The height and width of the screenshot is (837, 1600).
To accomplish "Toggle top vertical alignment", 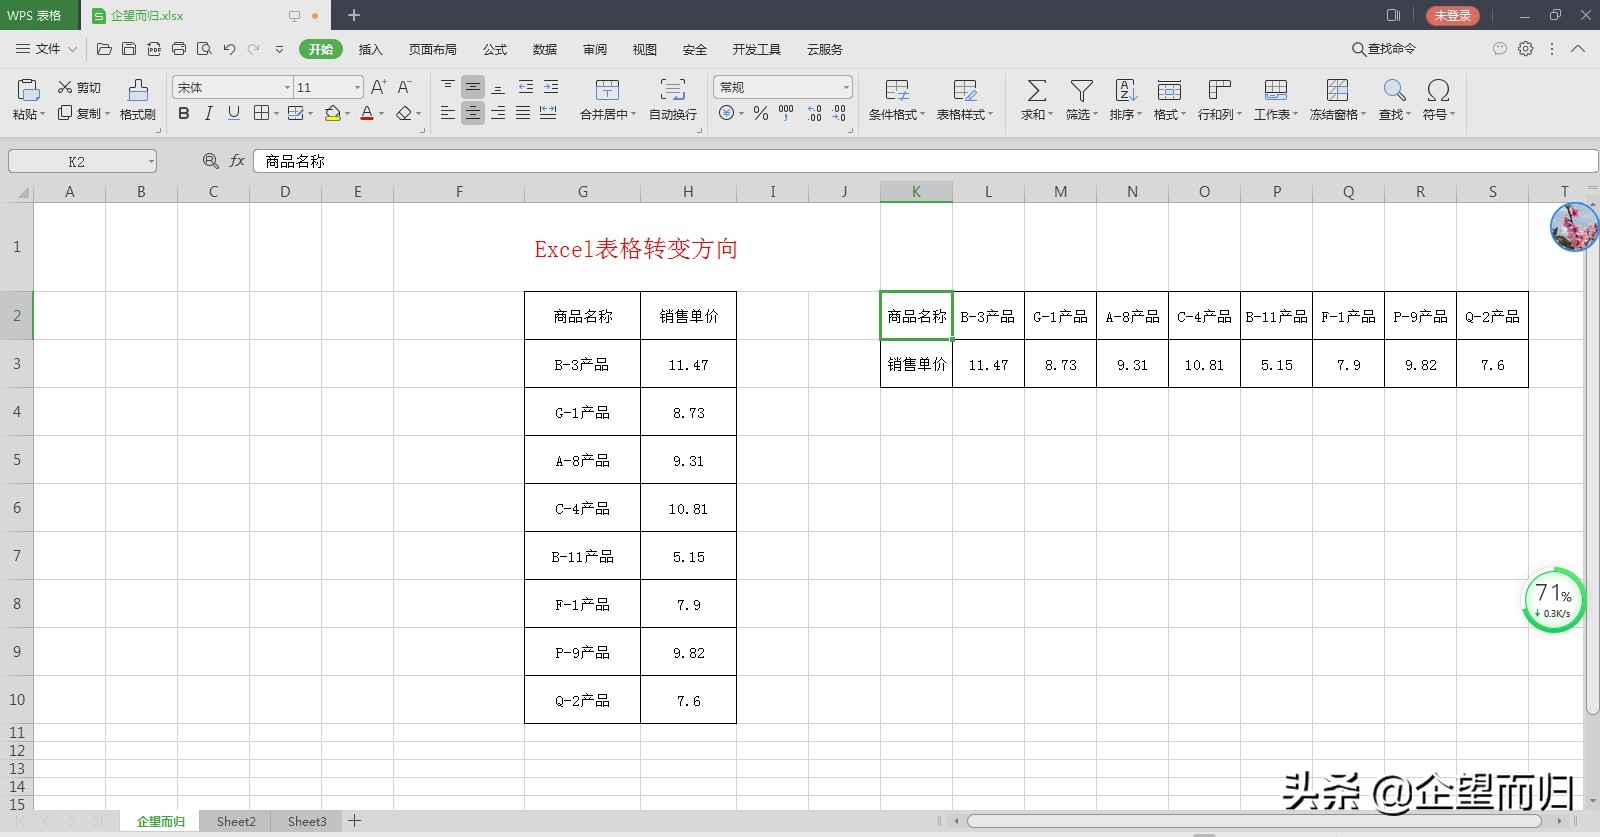I will pos(448,87).
